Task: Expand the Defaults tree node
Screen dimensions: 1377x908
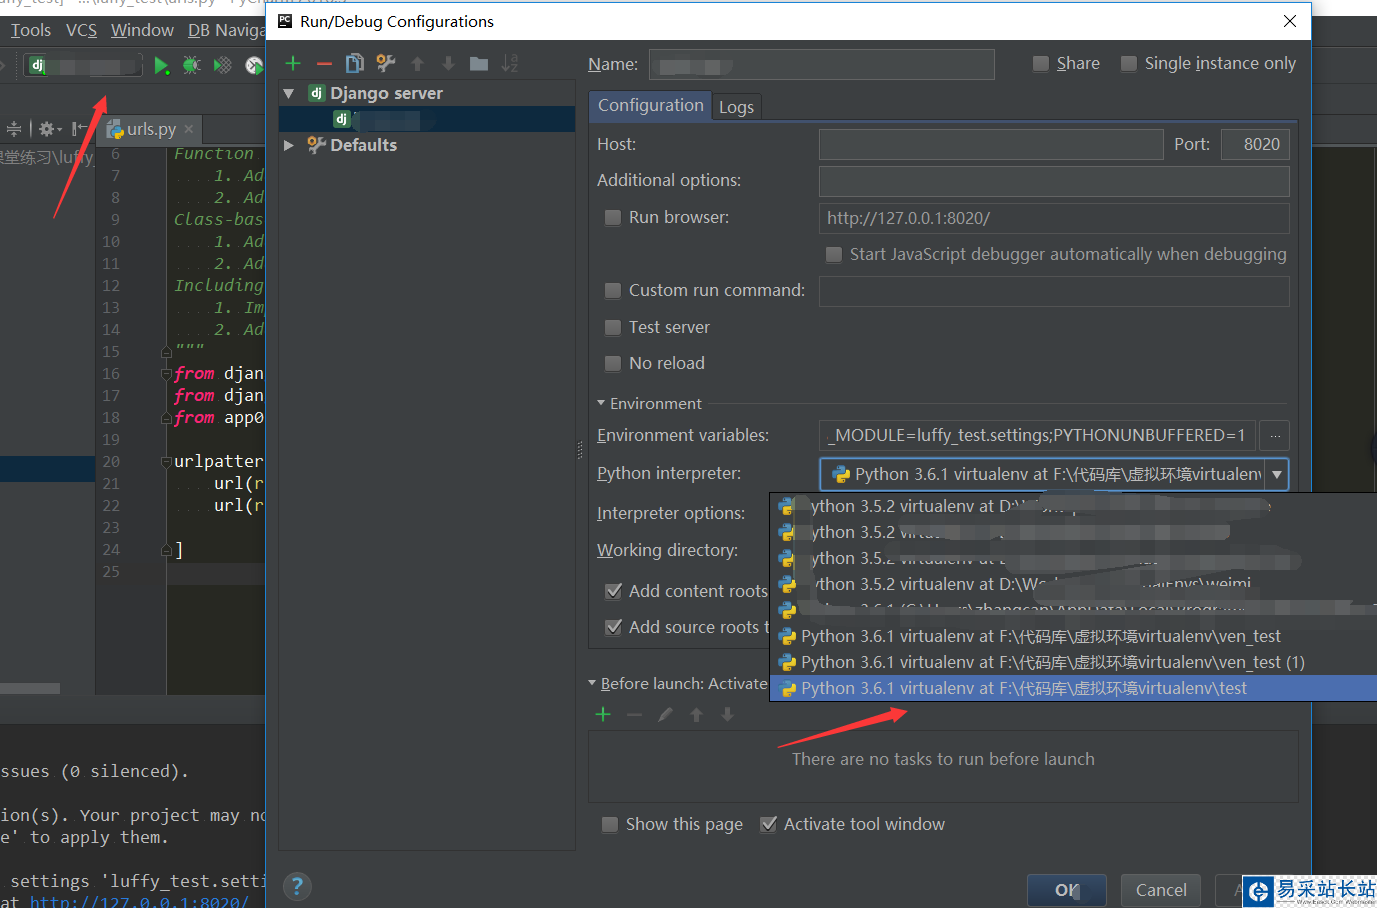Action: [x=289, y=145]
